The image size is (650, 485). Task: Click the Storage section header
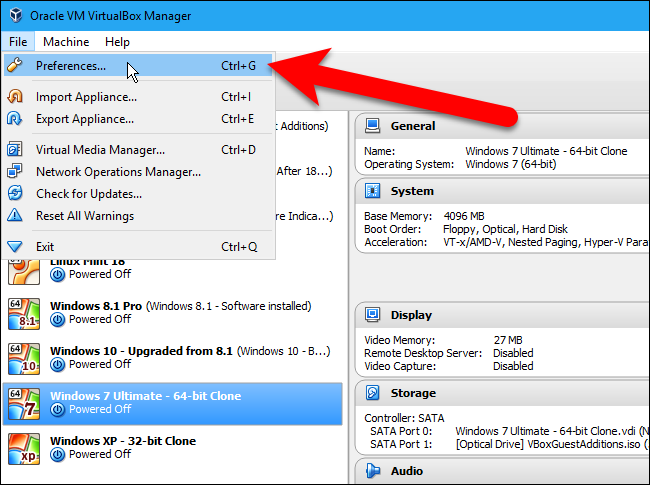tap(502, 393)
